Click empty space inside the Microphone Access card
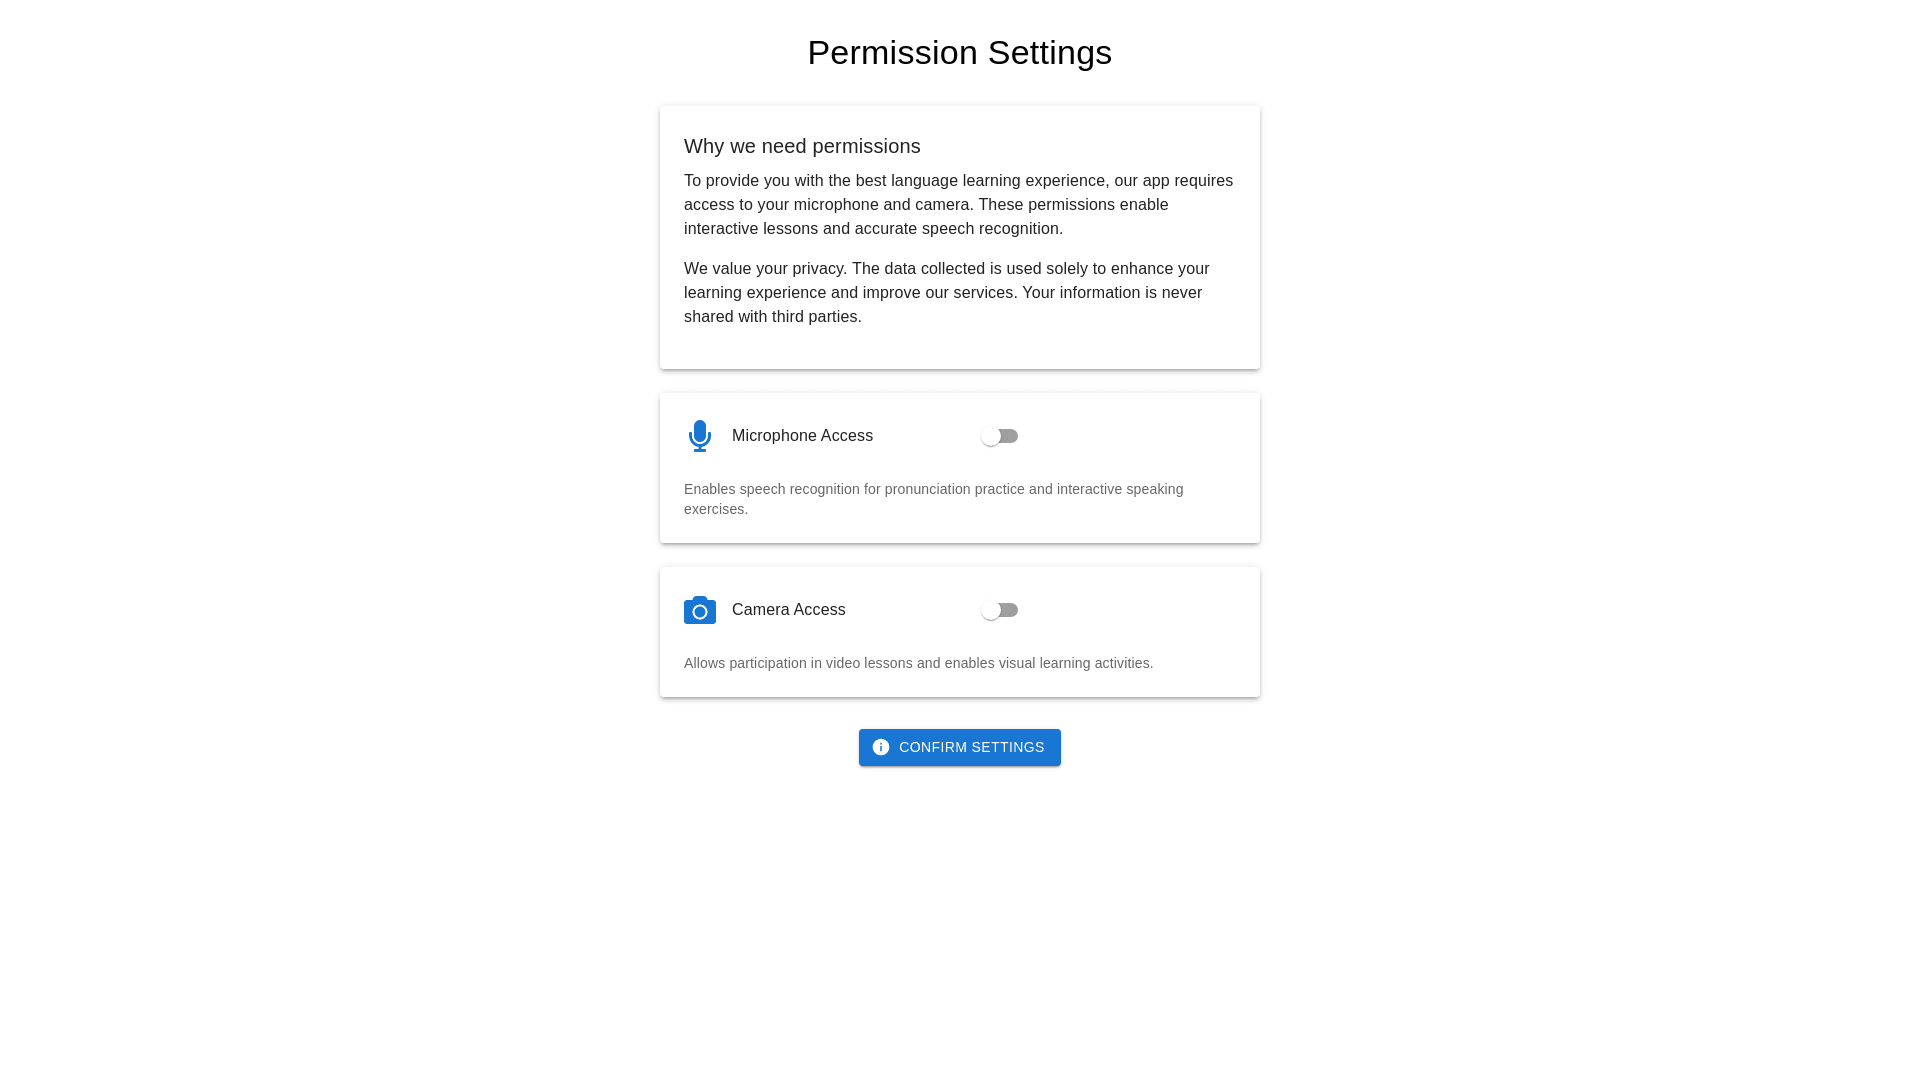The image size is (1920, 1080). click(x=1140, y=436)
